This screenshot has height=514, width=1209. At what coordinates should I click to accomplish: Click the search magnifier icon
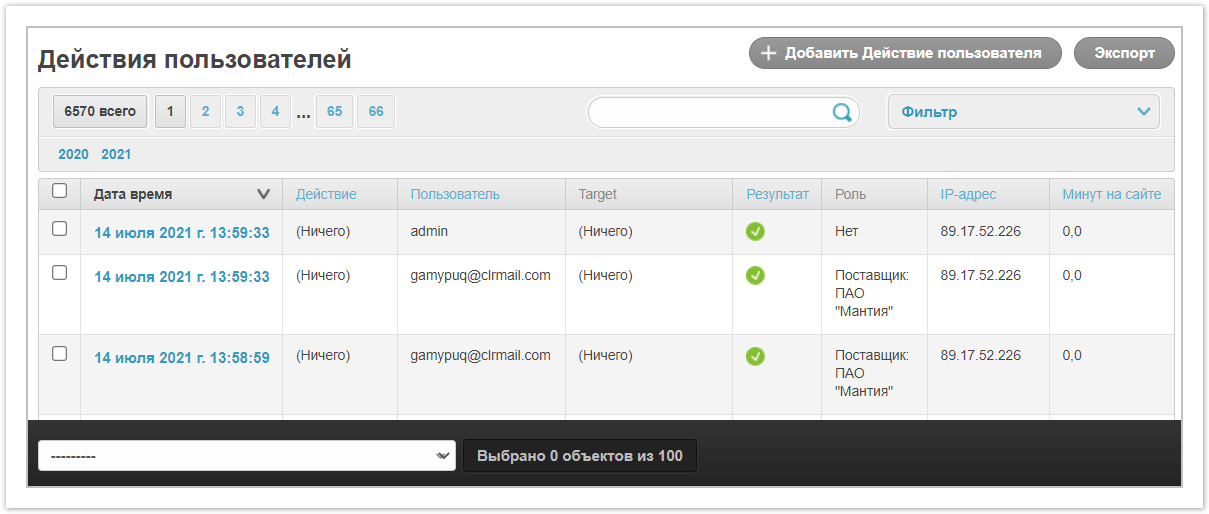842,113
